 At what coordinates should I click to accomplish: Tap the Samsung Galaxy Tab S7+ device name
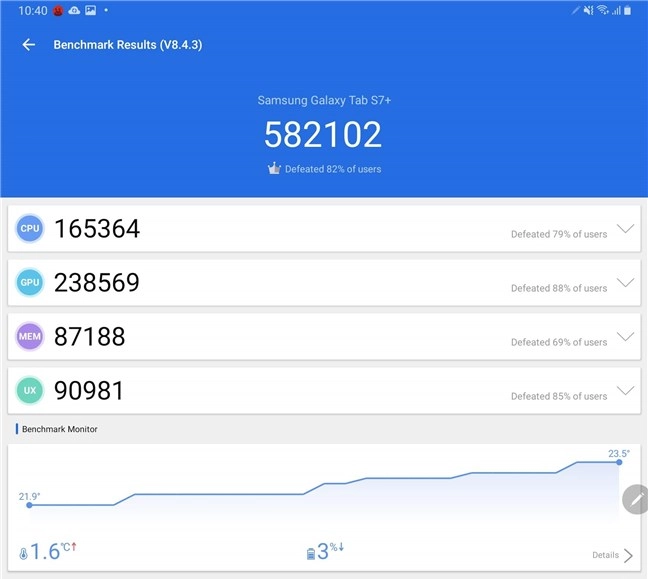click(x=324, y=100)
